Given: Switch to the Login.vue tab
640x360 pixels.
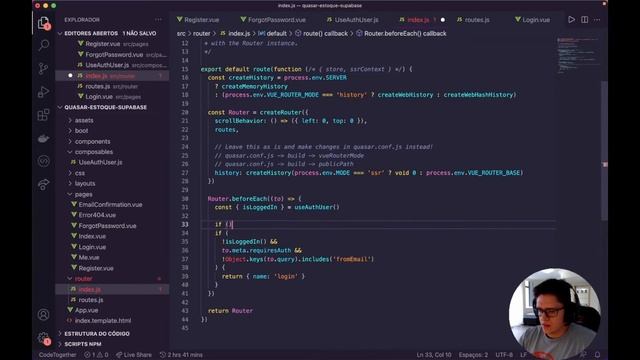Looking at the screenshot, I should (x=532, y=20).
